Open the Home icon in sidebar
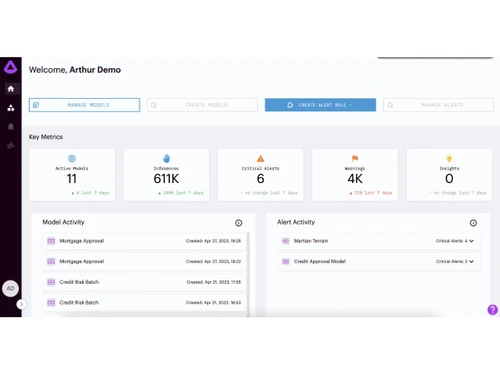500x375 pixels. (x=11, y=89)
